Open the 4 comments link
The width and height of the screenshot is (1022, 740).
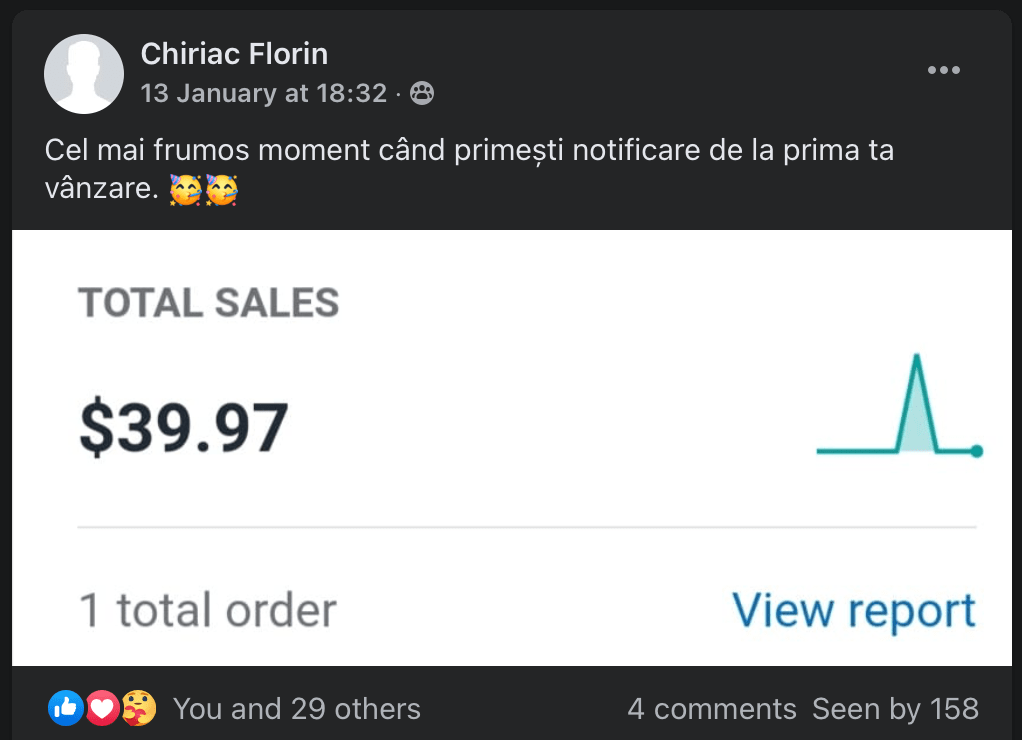pos(711,709)
